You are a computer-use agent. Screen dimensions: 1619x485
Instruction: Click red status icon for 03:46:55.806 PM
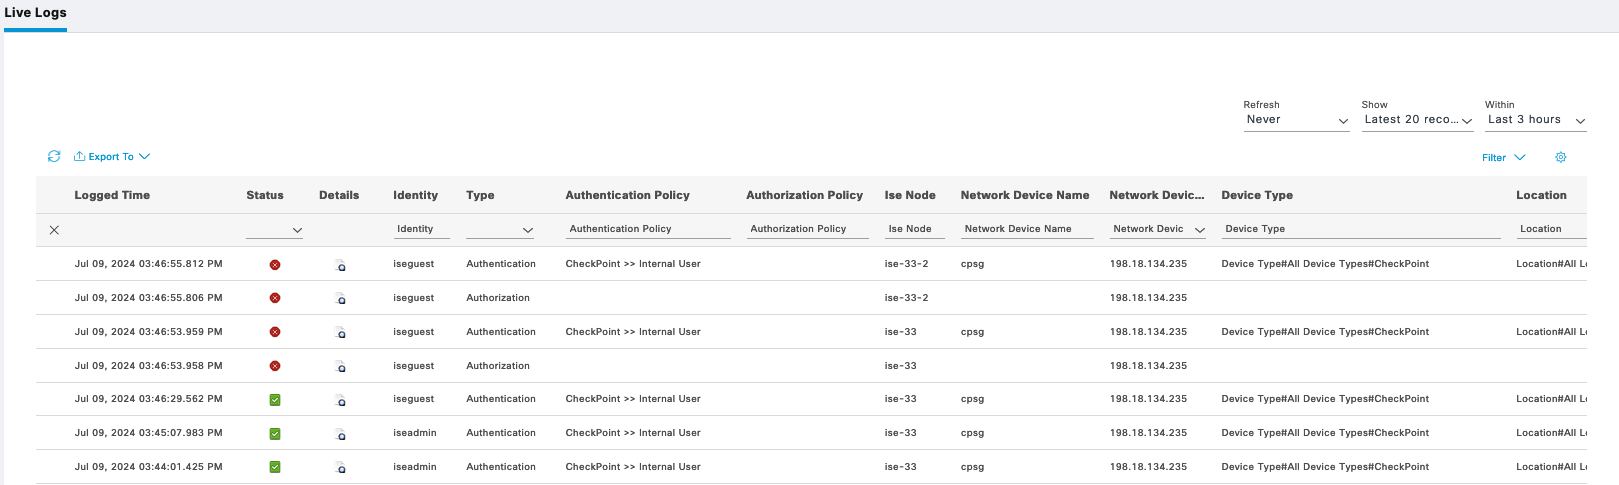tap(275, 298)
